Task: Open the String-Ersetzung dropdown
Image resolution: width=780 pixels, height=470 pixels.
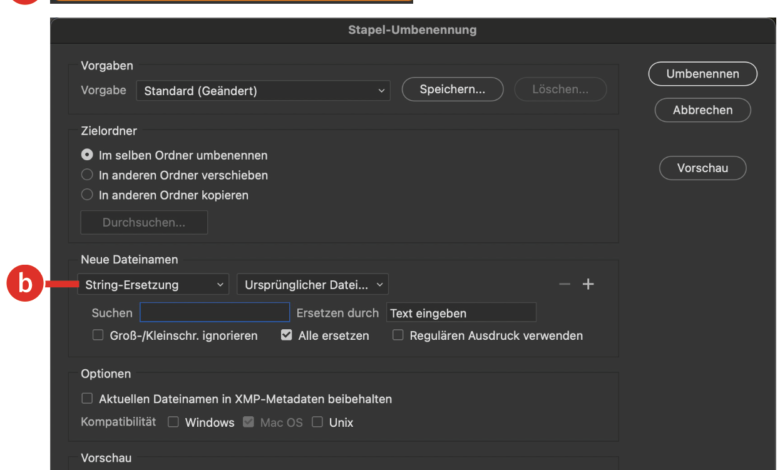Action: 153,284
